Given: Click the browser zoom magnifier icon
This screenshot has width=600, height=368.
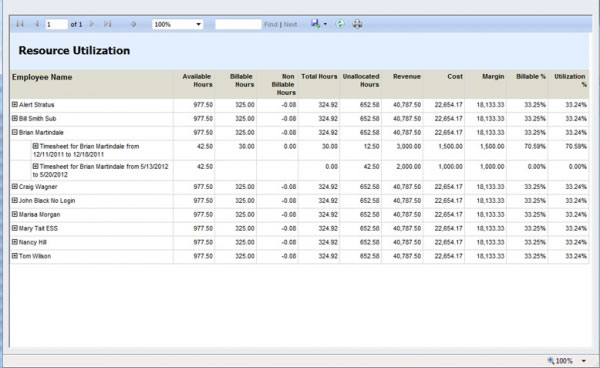Looking at the screenshot, I should 551,360.
